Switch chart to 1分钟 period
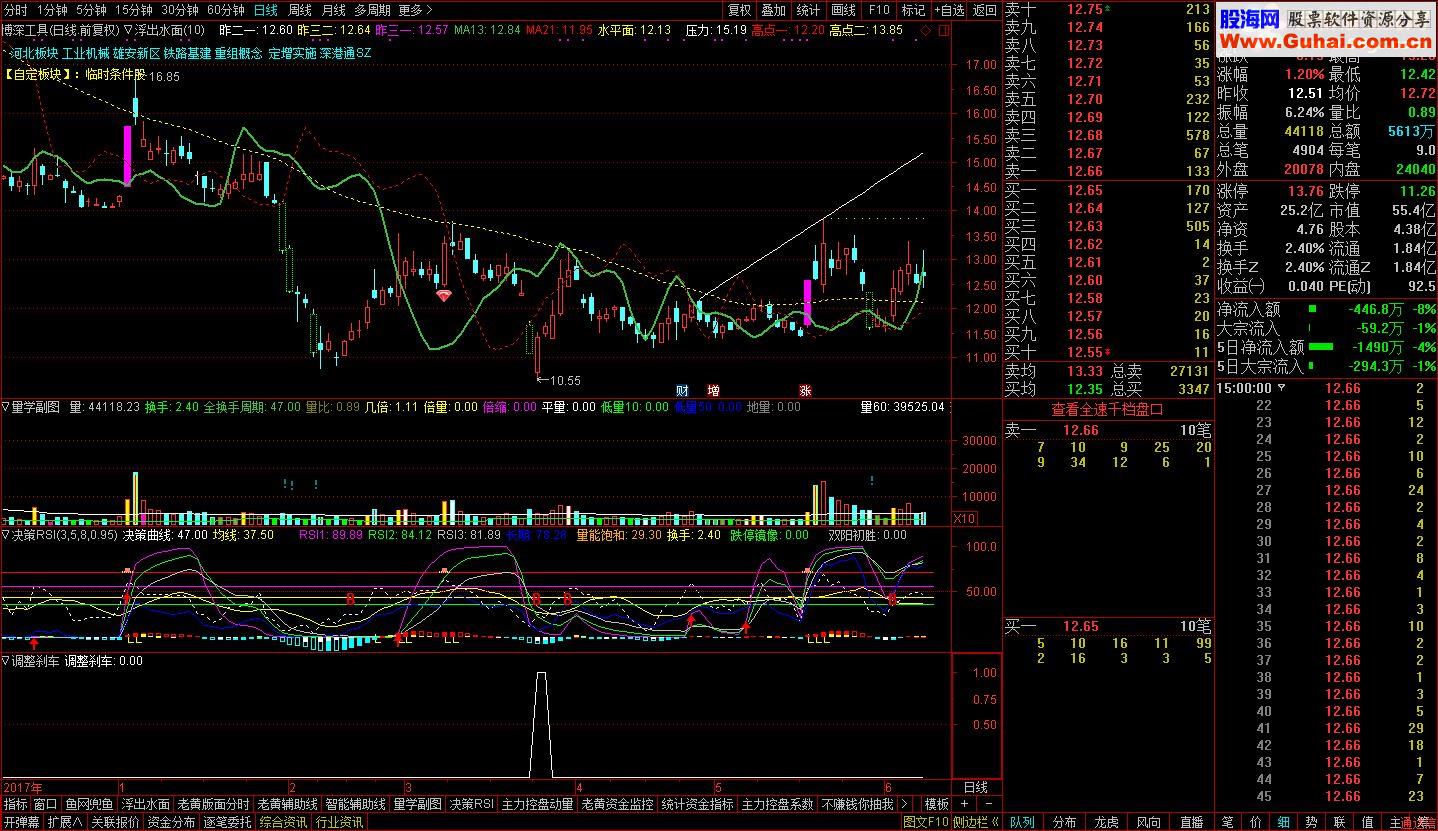Screen dimensions: 1438x831 tap(52, 10)
